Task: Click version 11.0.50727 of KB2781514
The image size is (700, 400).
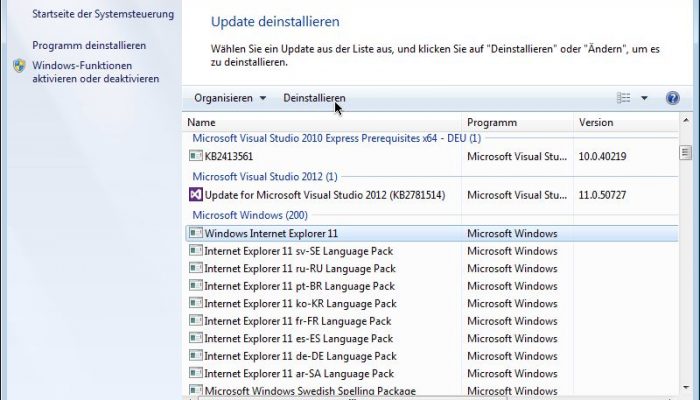Action: click(x=602, y=195)
